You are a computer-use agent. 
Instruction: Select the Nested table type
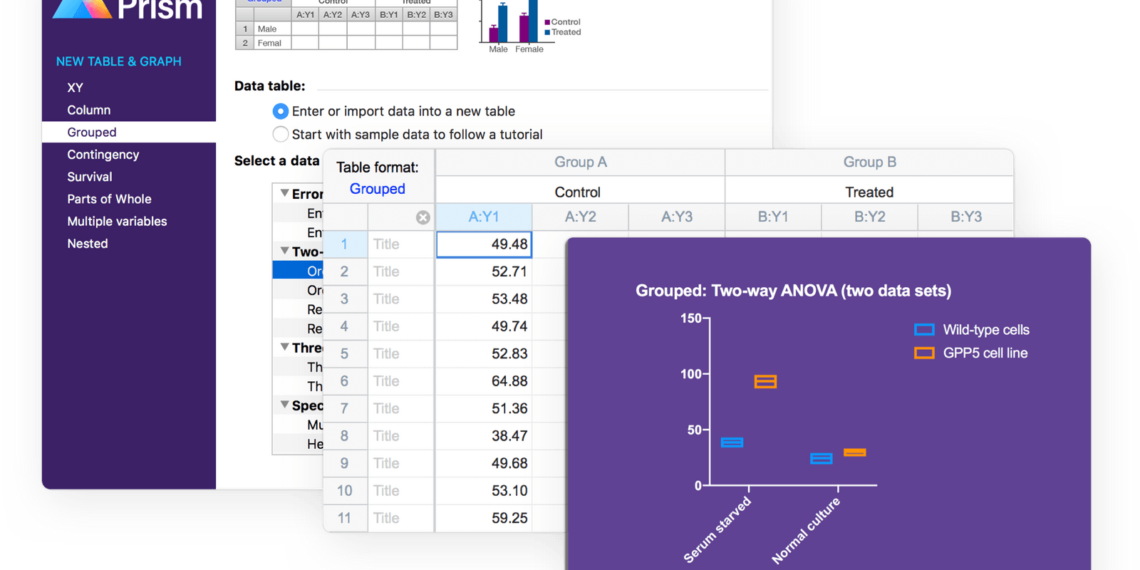tap(87, 244)
